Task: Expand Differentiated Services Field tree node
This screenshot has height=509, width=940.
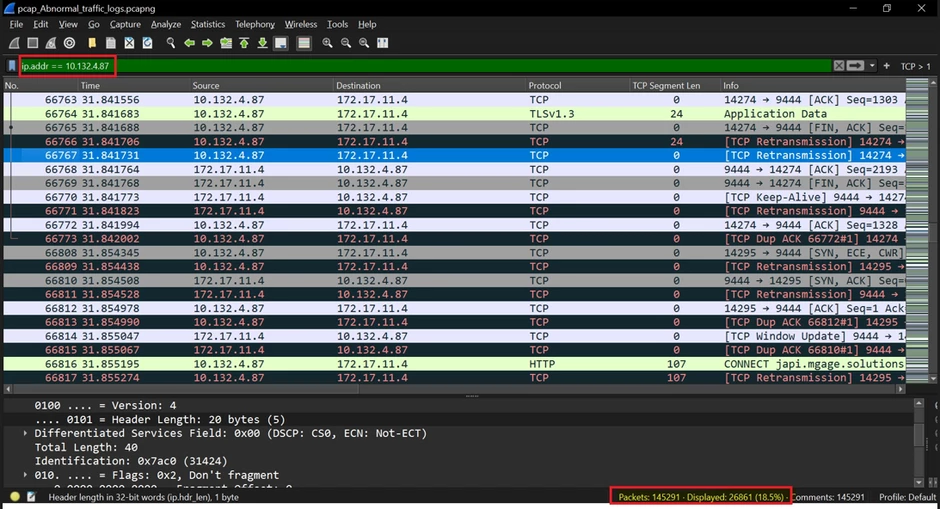Action: click(x=25, y=433)
